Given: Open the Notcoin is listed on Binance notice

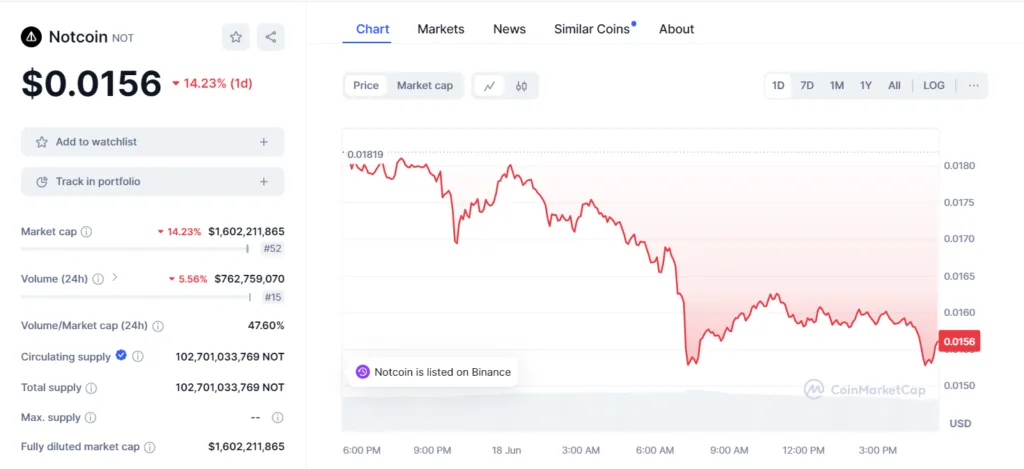Looking at the screenshot, I should tap(432, 372).
